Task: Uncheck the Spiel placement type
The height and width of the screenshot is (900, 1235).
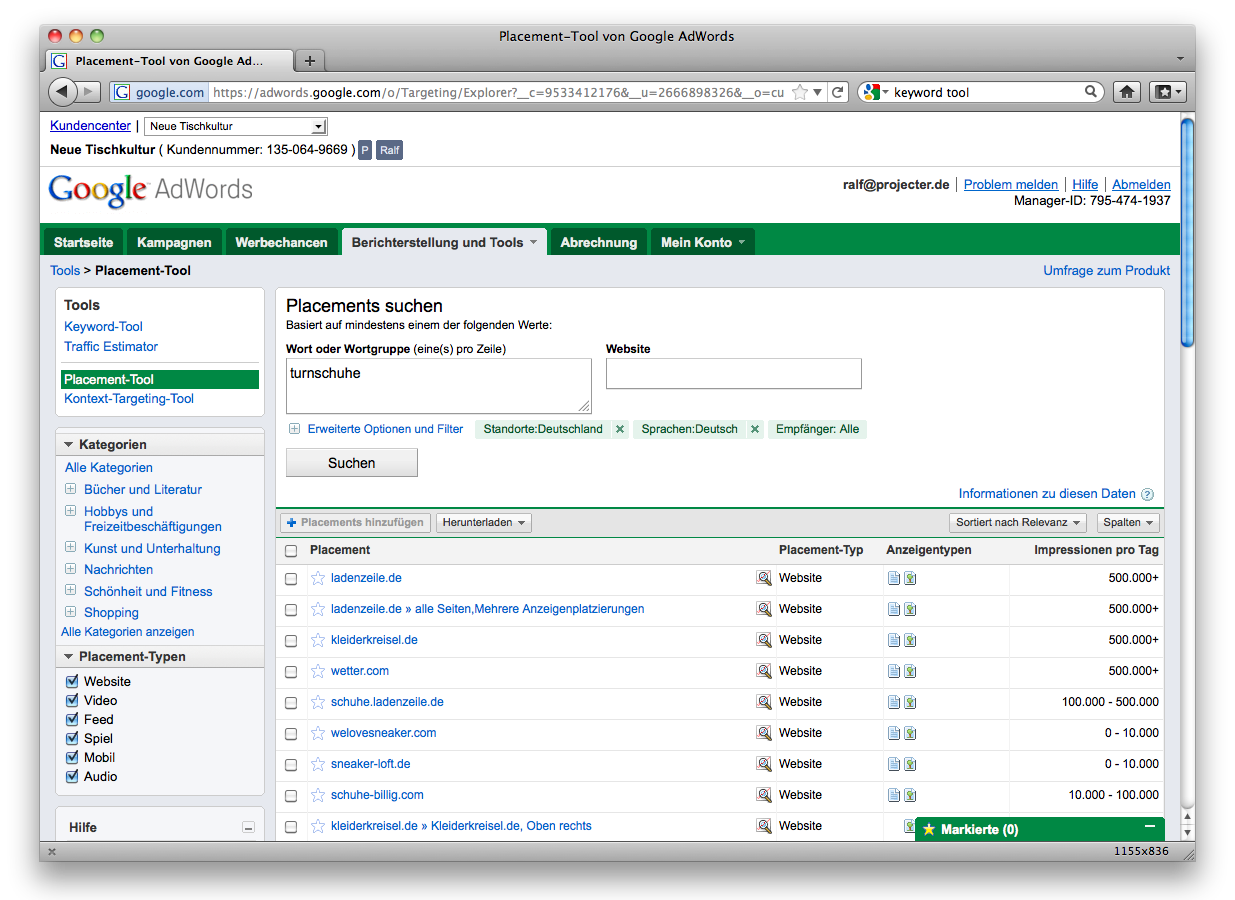Action: coord(72,738)
